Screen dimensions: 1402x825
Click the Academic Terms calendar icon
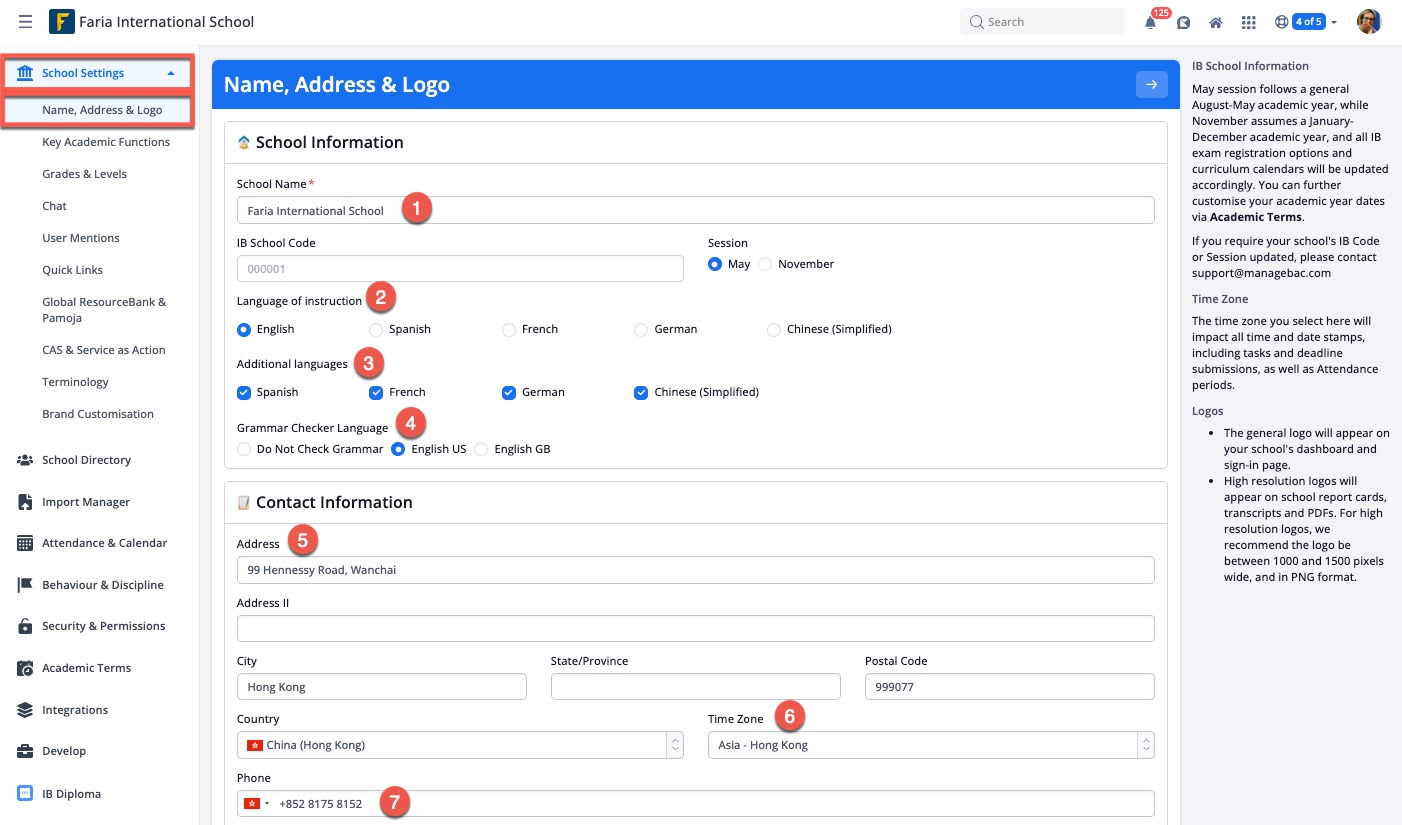(x=25, y=668)
